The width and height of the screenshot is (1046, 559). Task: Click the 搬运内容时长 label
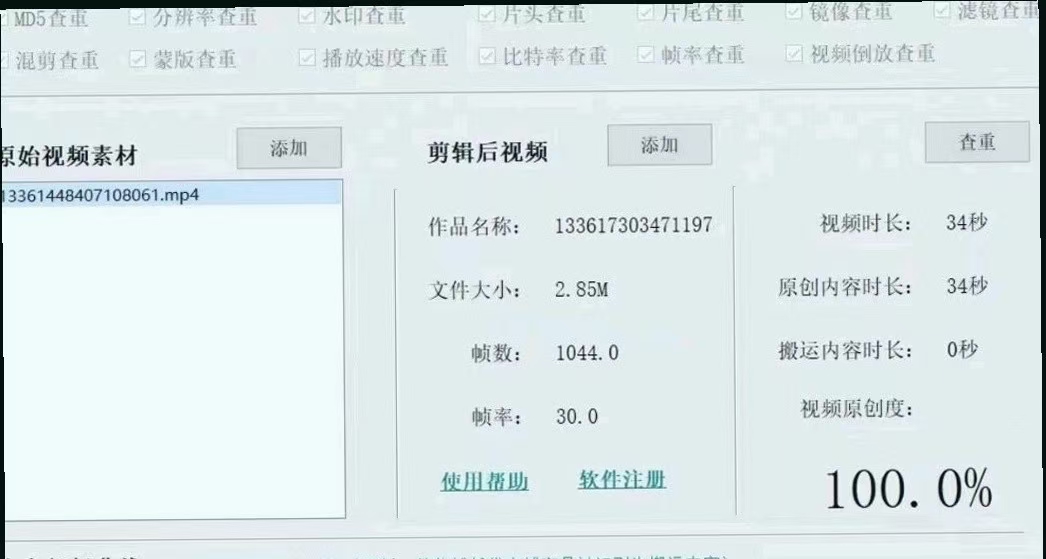point(845,351)
